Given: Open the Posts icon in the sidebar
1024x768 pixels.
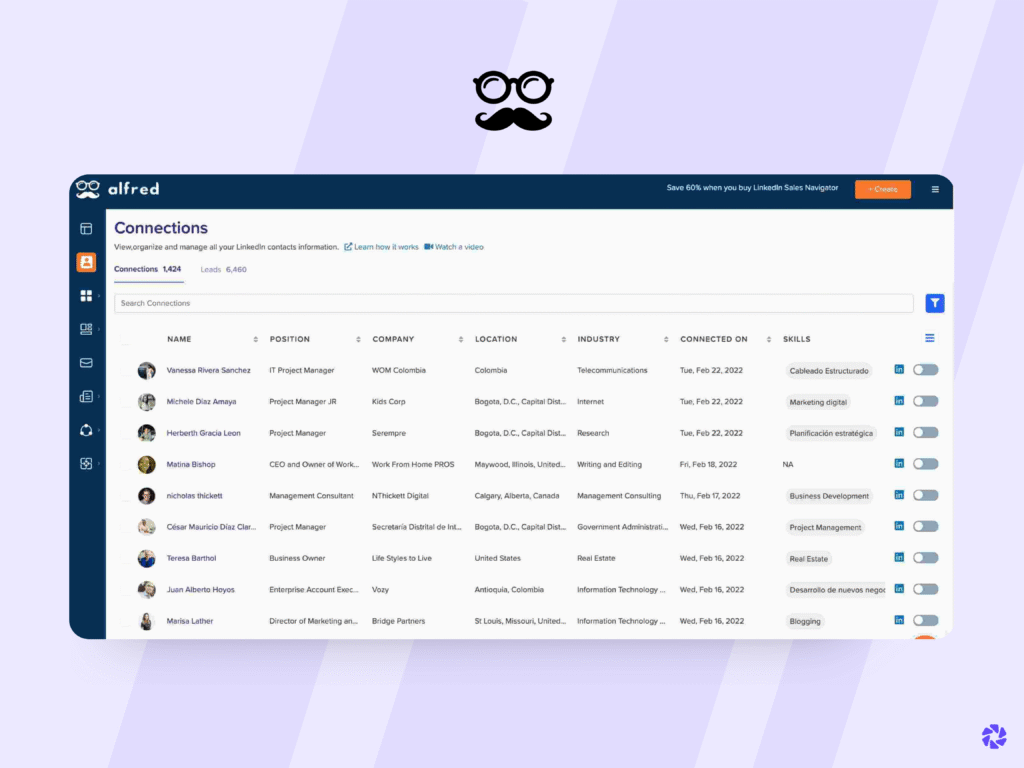Looking at the screenshot, I should tap(87, 396).
